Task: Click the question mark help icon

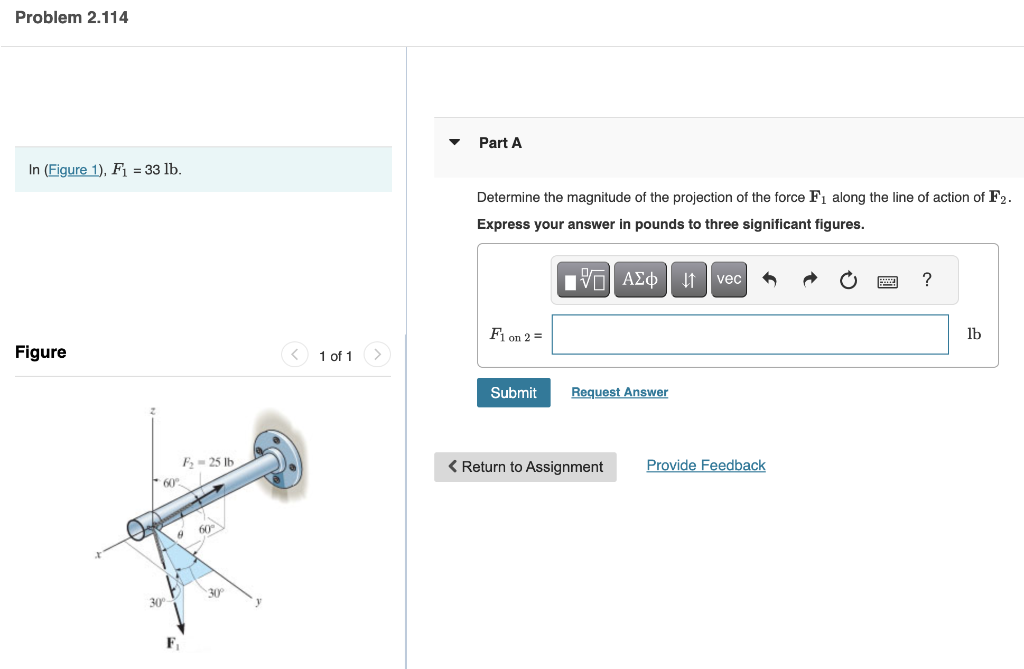Action: coord(926,280)
